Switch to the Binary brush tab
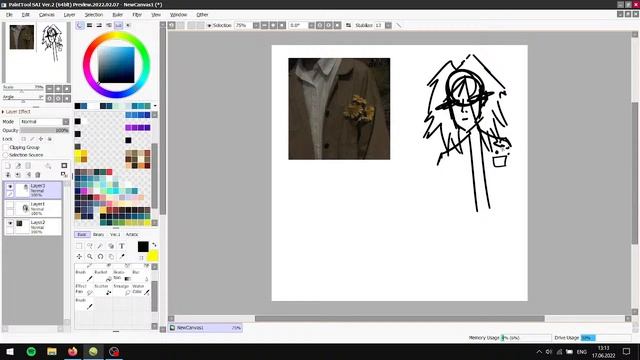The image size is (640, 360). [98, 235]
